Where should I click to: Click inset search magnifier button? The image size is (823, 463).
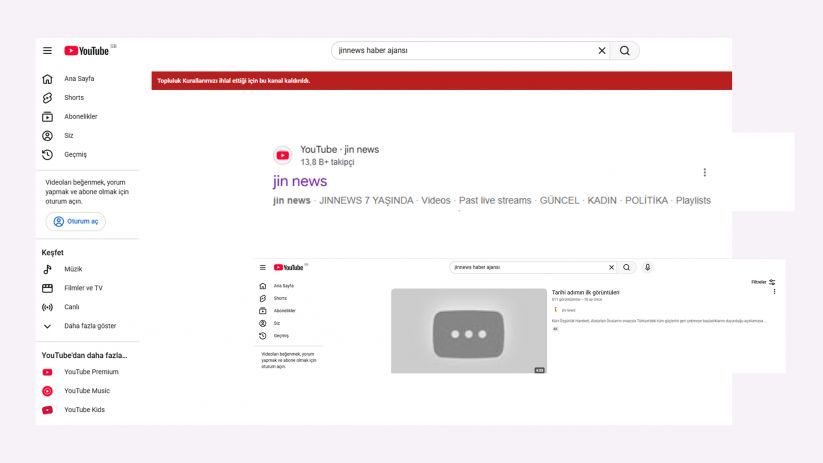pyautogui.click(x=627, y=267)
